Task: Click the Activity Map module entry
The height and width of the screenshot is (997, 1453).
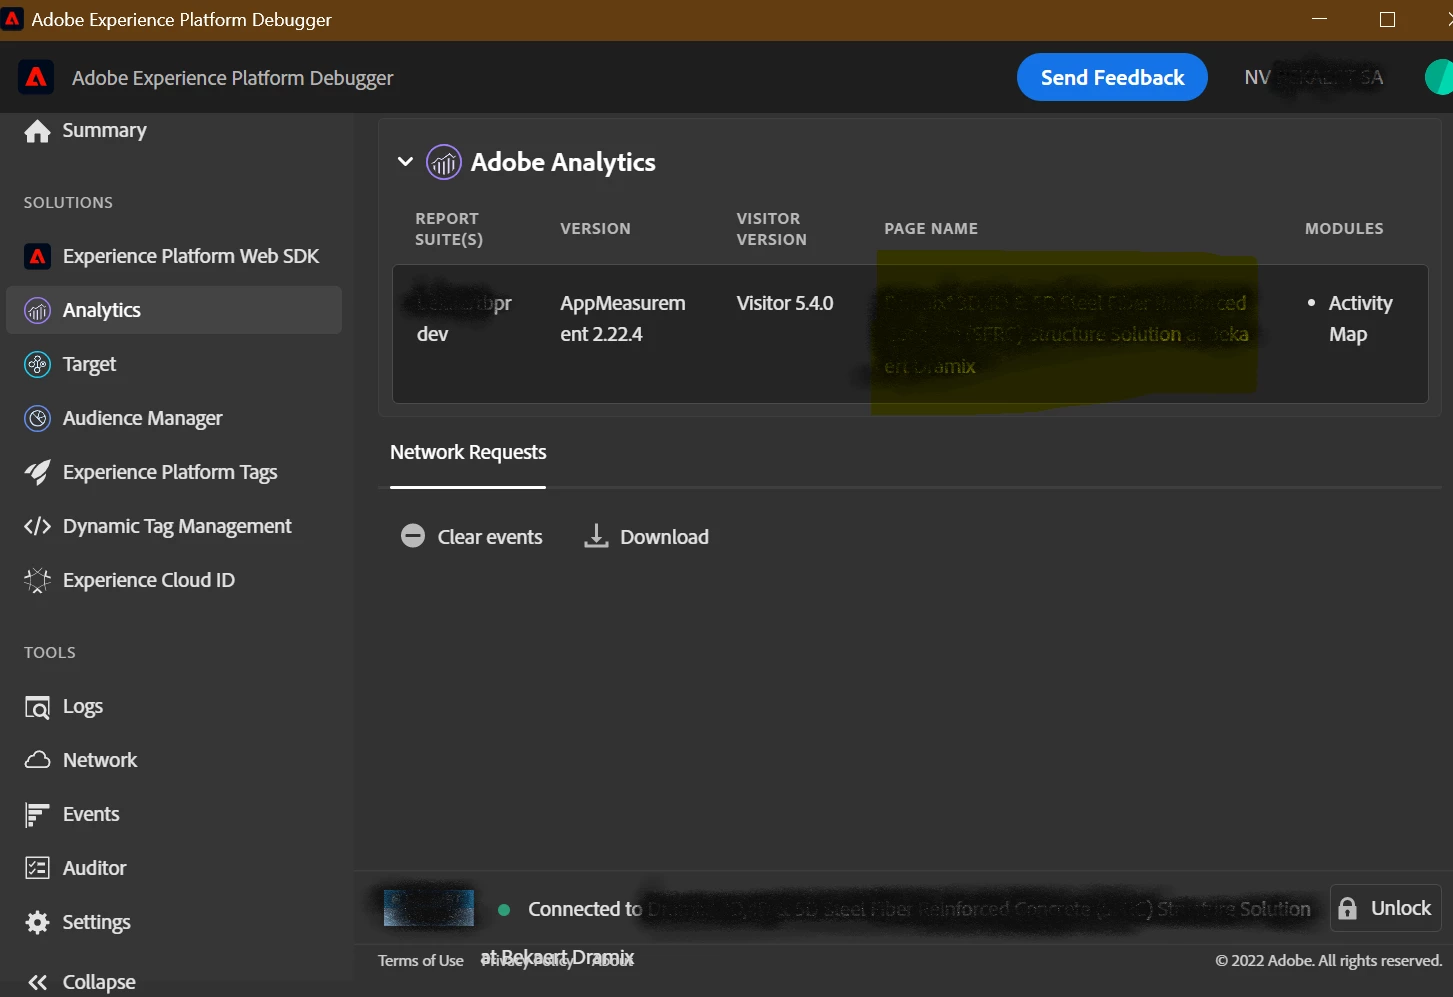Action: click(1360, 318)
